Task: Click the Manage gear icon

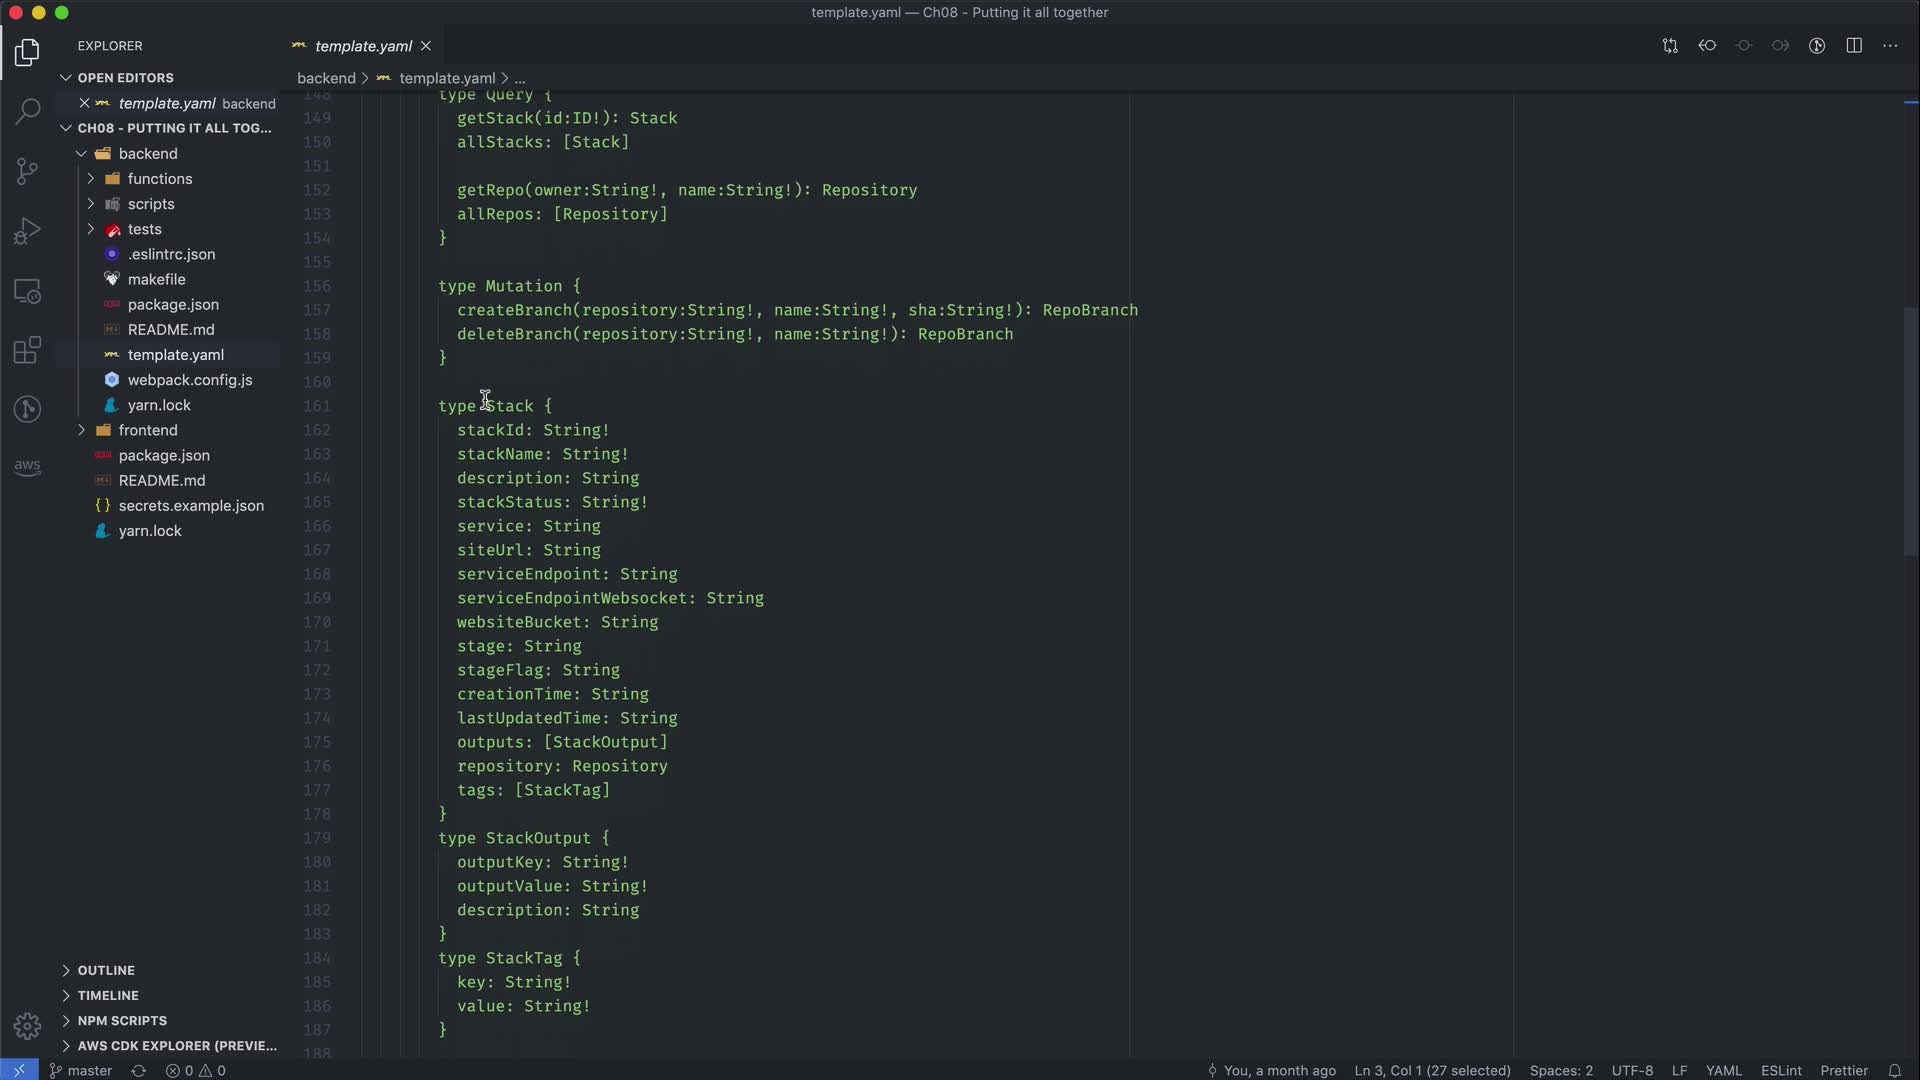Action: click(x=27, y=1026)
